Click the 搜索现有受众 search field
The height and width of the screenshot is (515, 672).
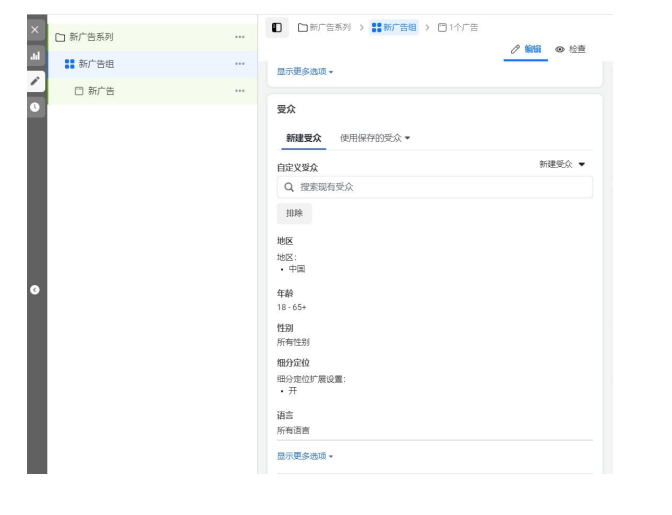pos(434,187)
